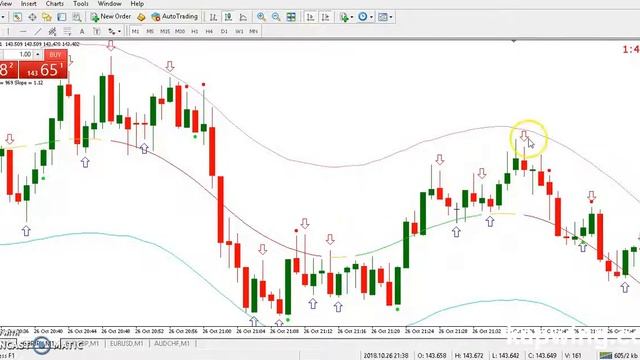Open the Help menu
This screenshot has width=640, height=360.
point(137,4)
